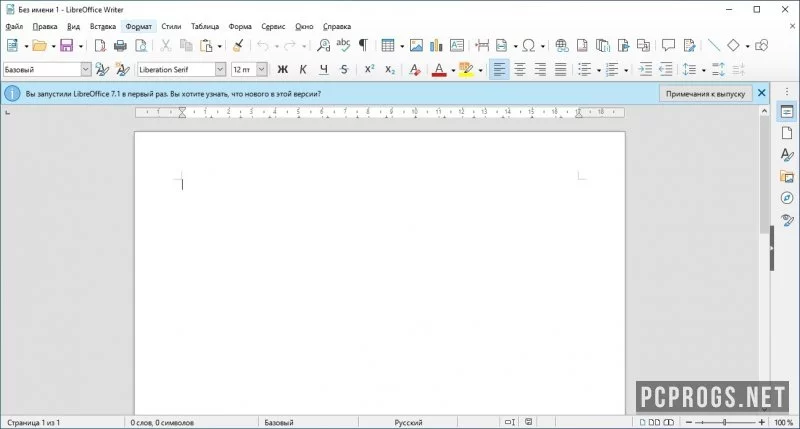The image size is (800, 429).
Task: Insert a chart
Action: coord(436,45)
